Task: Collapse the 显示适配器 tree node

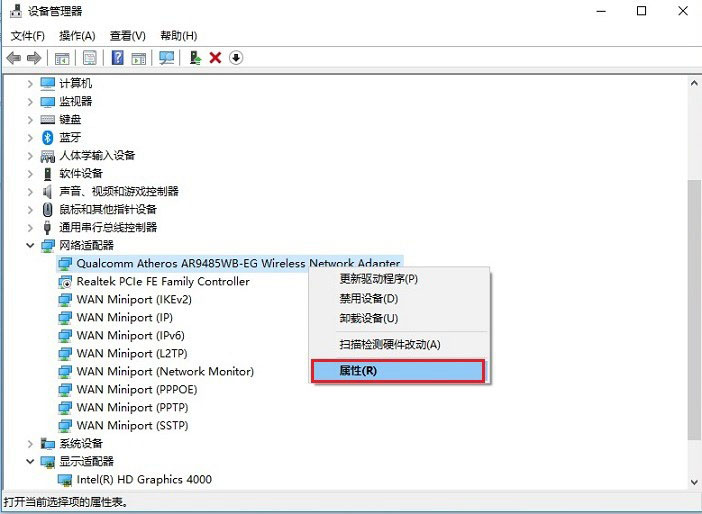Action: 30,461
